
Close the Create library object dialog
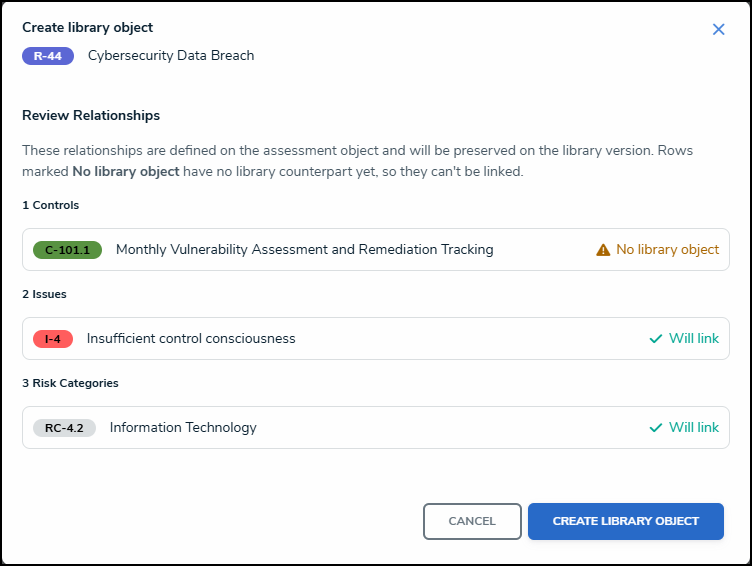click(x=718, y=29)
